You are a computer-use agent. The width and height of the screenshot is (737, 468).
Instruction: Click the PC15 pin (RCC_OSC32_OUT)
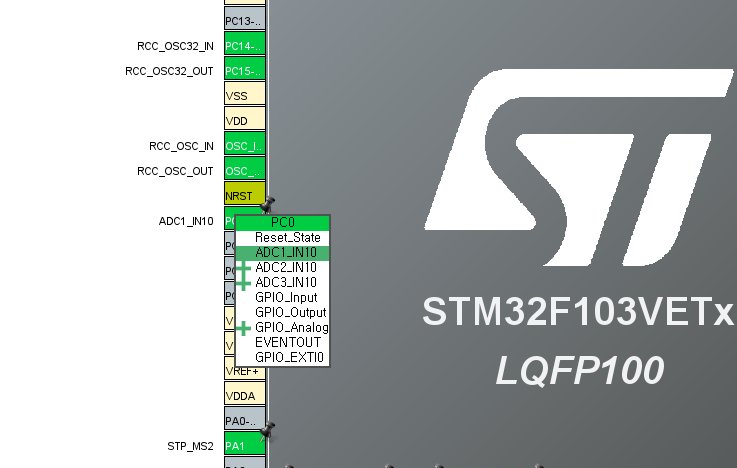click(245, 71)
